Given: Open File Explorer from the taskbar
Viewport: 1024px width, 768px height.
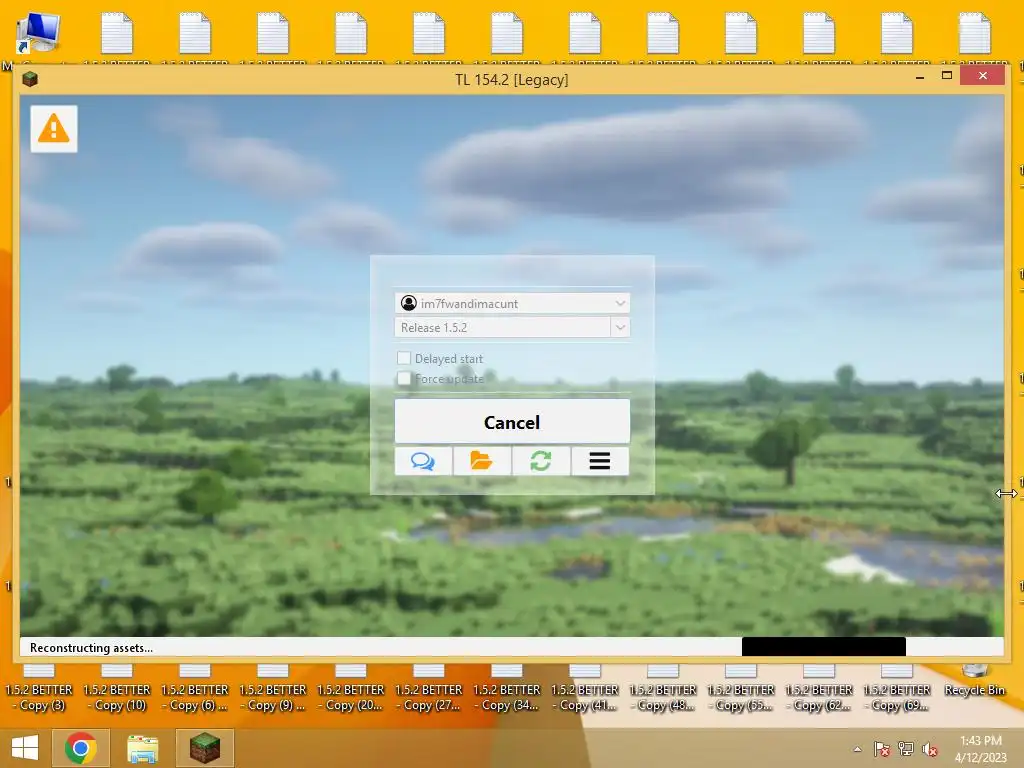Looking at the screenshot, I should click(x=142, y=748).
